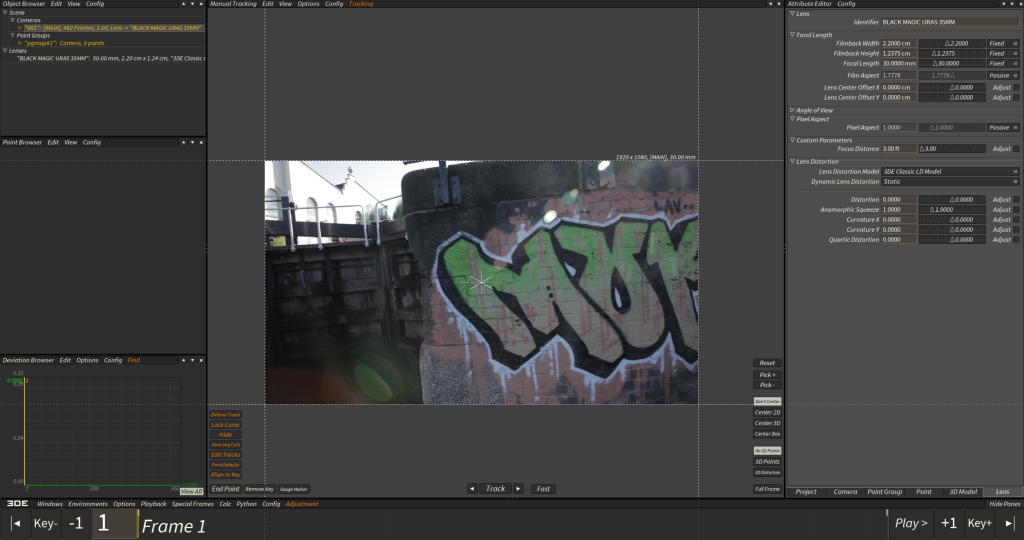Step forward one frame with +1 button
The height and width of the screenshot is (540, 1024).
(x=948, y=523)
